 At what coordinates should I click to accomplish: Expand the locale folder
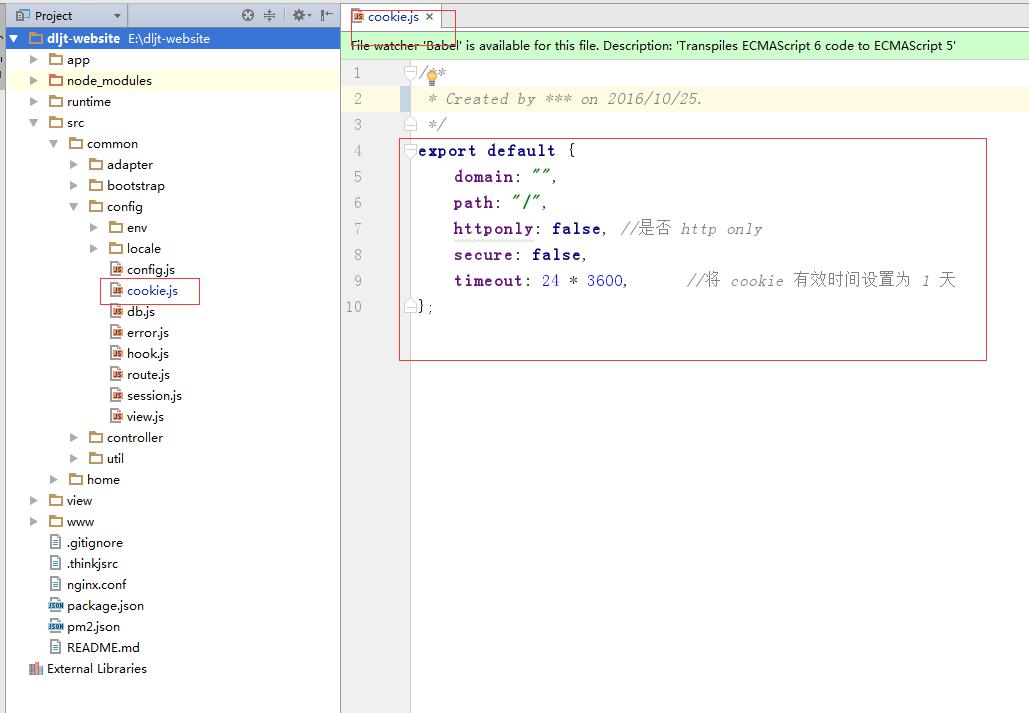pyautogui.click(x=94, y=249)
